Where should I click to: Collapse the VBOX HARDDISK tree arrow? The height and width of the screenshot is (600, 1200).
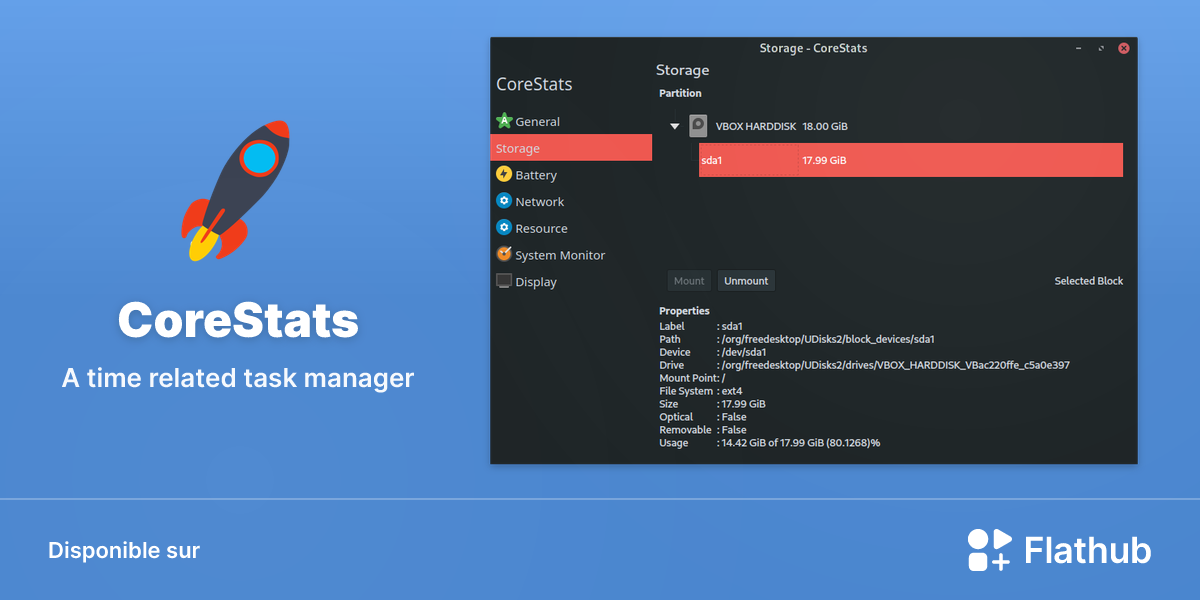tap(675, 127)
